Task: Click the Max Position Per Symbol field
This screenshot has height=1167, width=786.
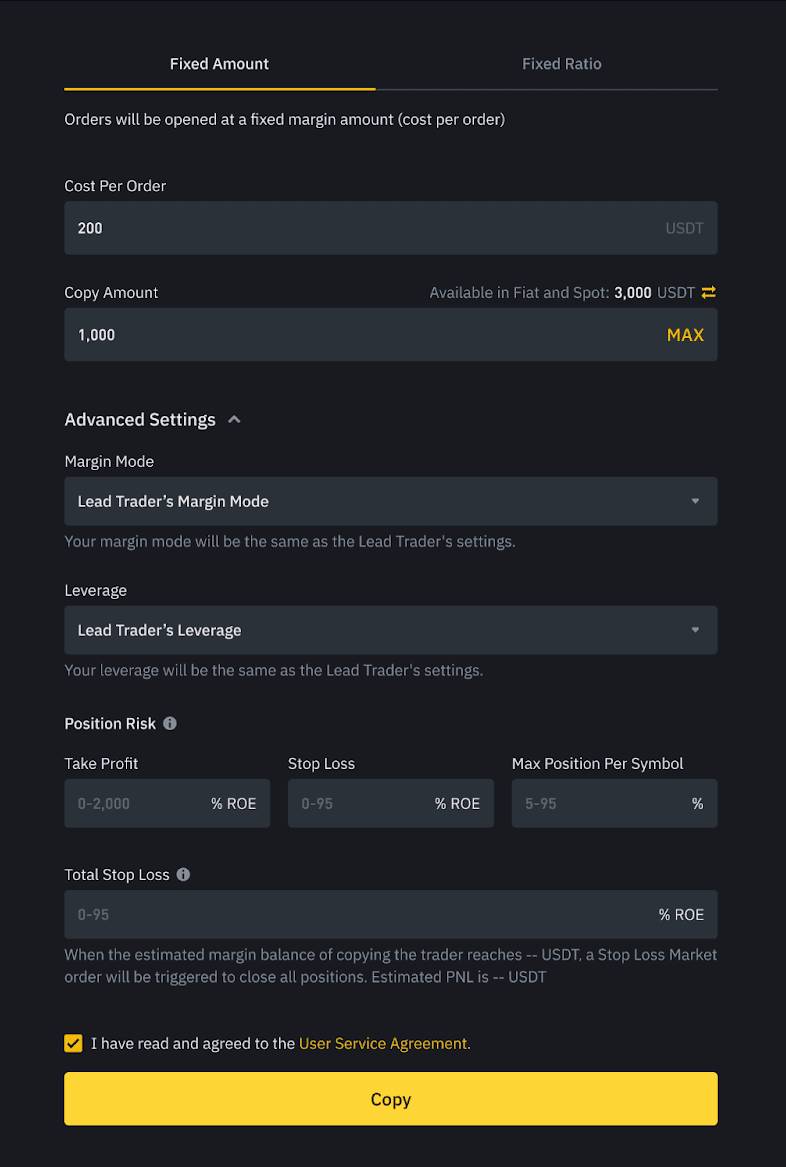Action: point(615,803)
